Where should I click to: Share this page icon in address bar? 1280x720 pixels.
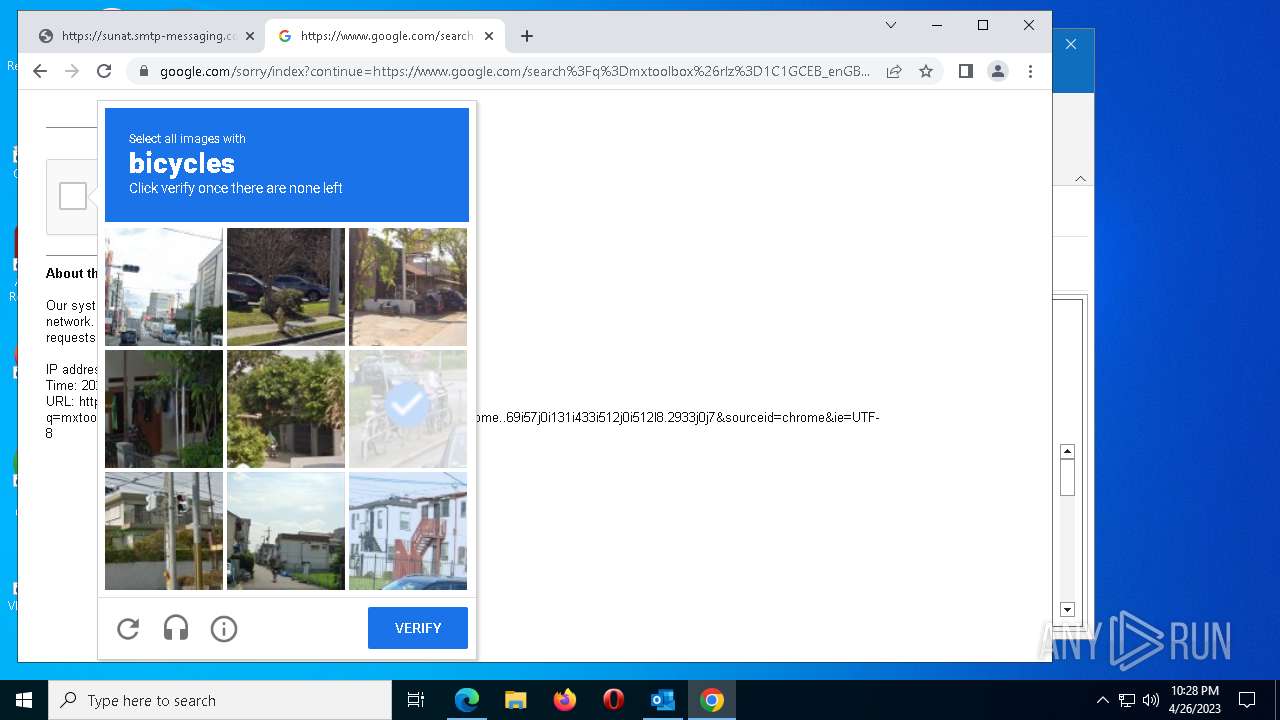pos(894,71)
